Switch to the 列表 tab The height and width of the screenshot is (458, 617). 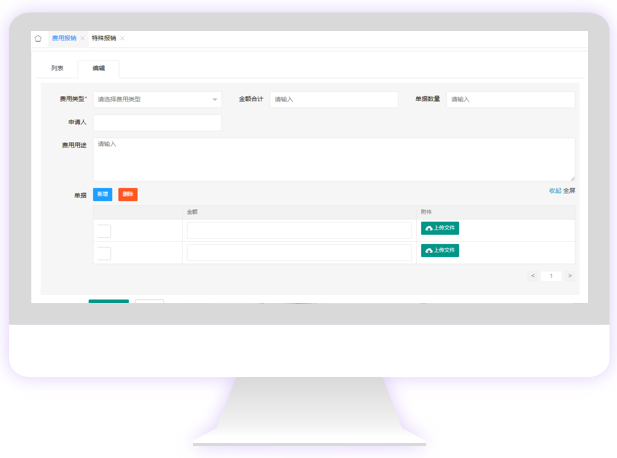tap(57, 68)
